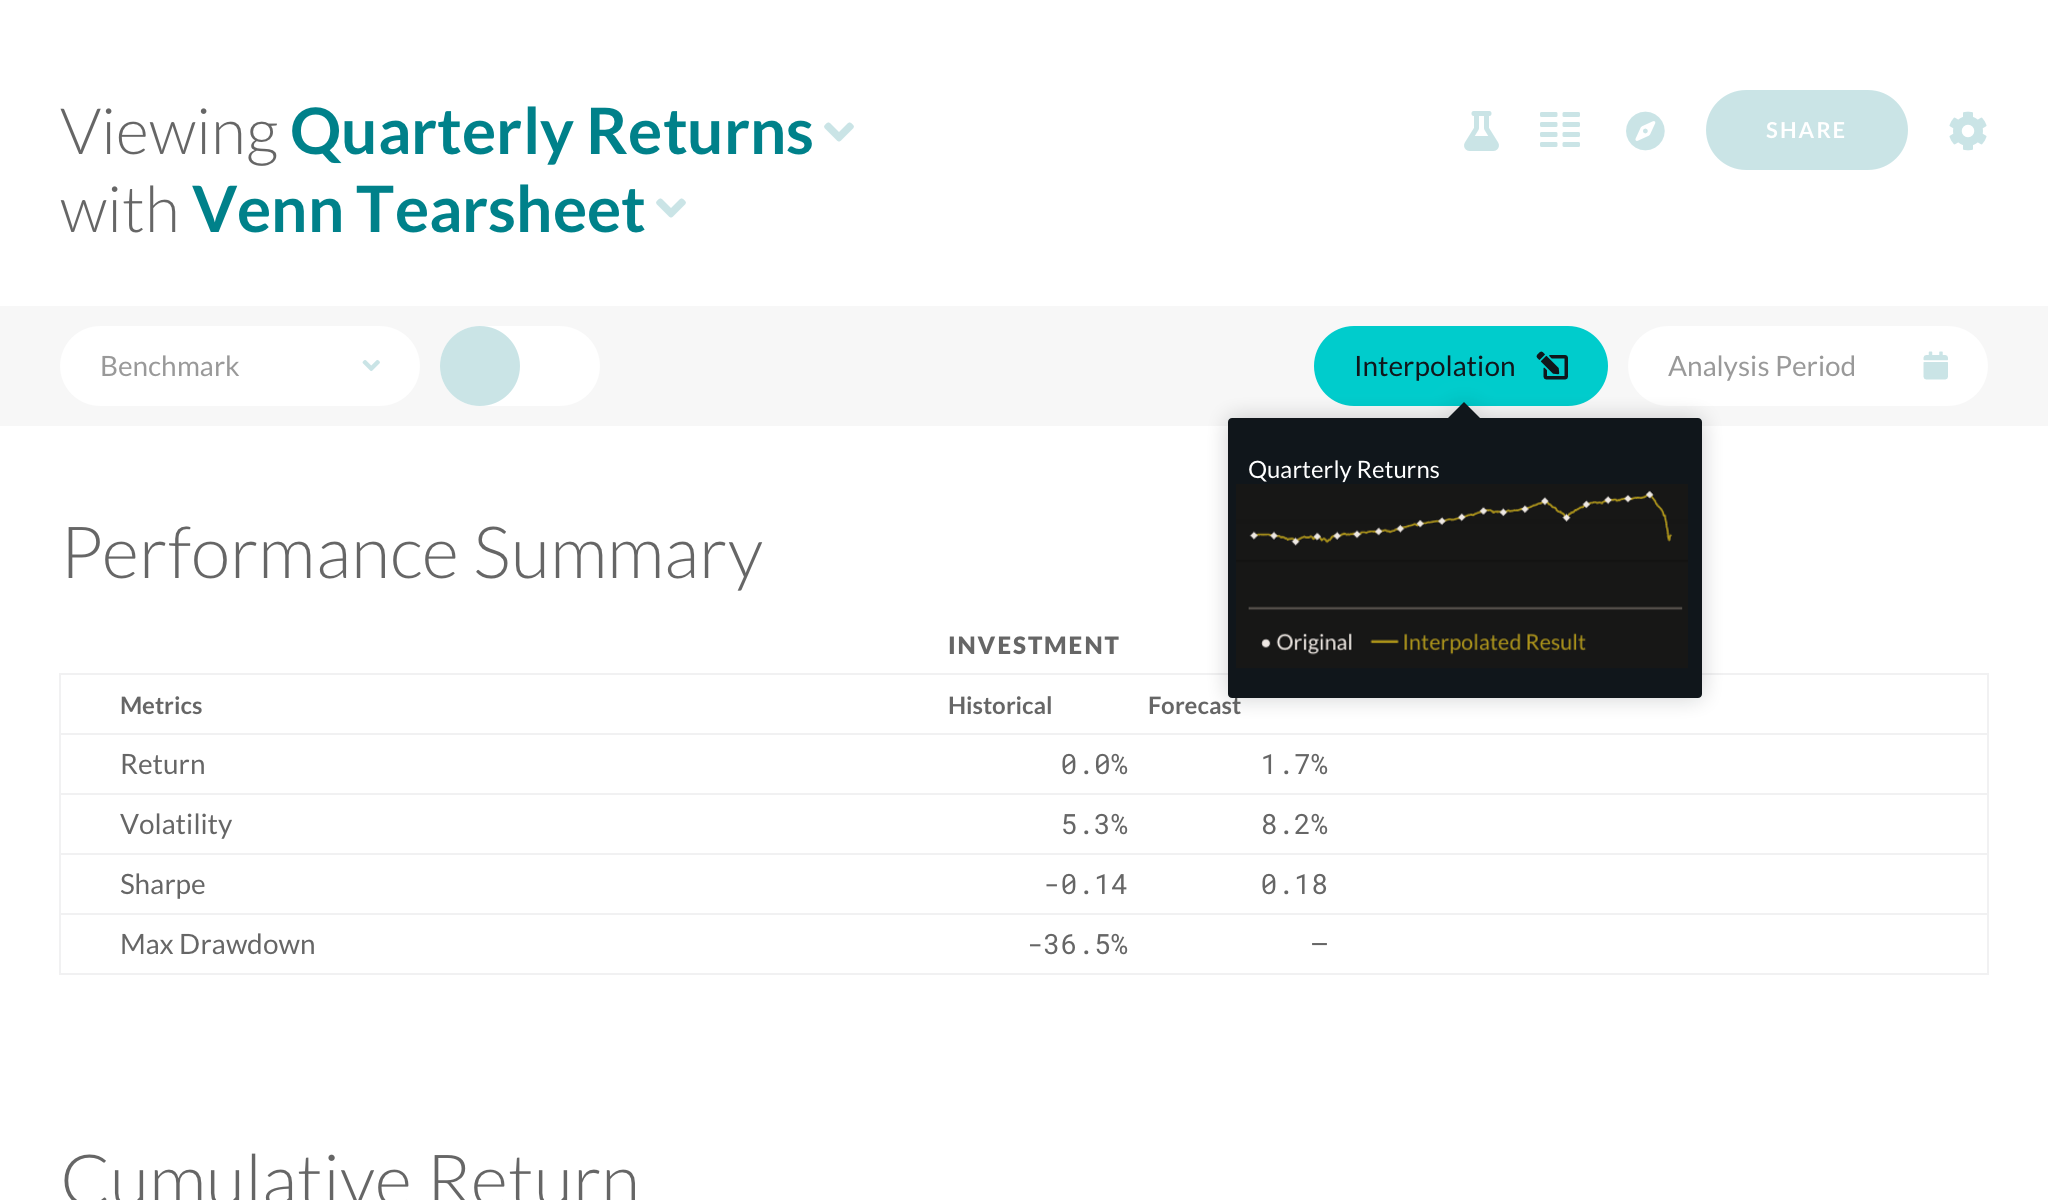This screenshot has height=1200, width=2048.
Task: Click the Original legend dot entry
Action: coord(1307,642)
